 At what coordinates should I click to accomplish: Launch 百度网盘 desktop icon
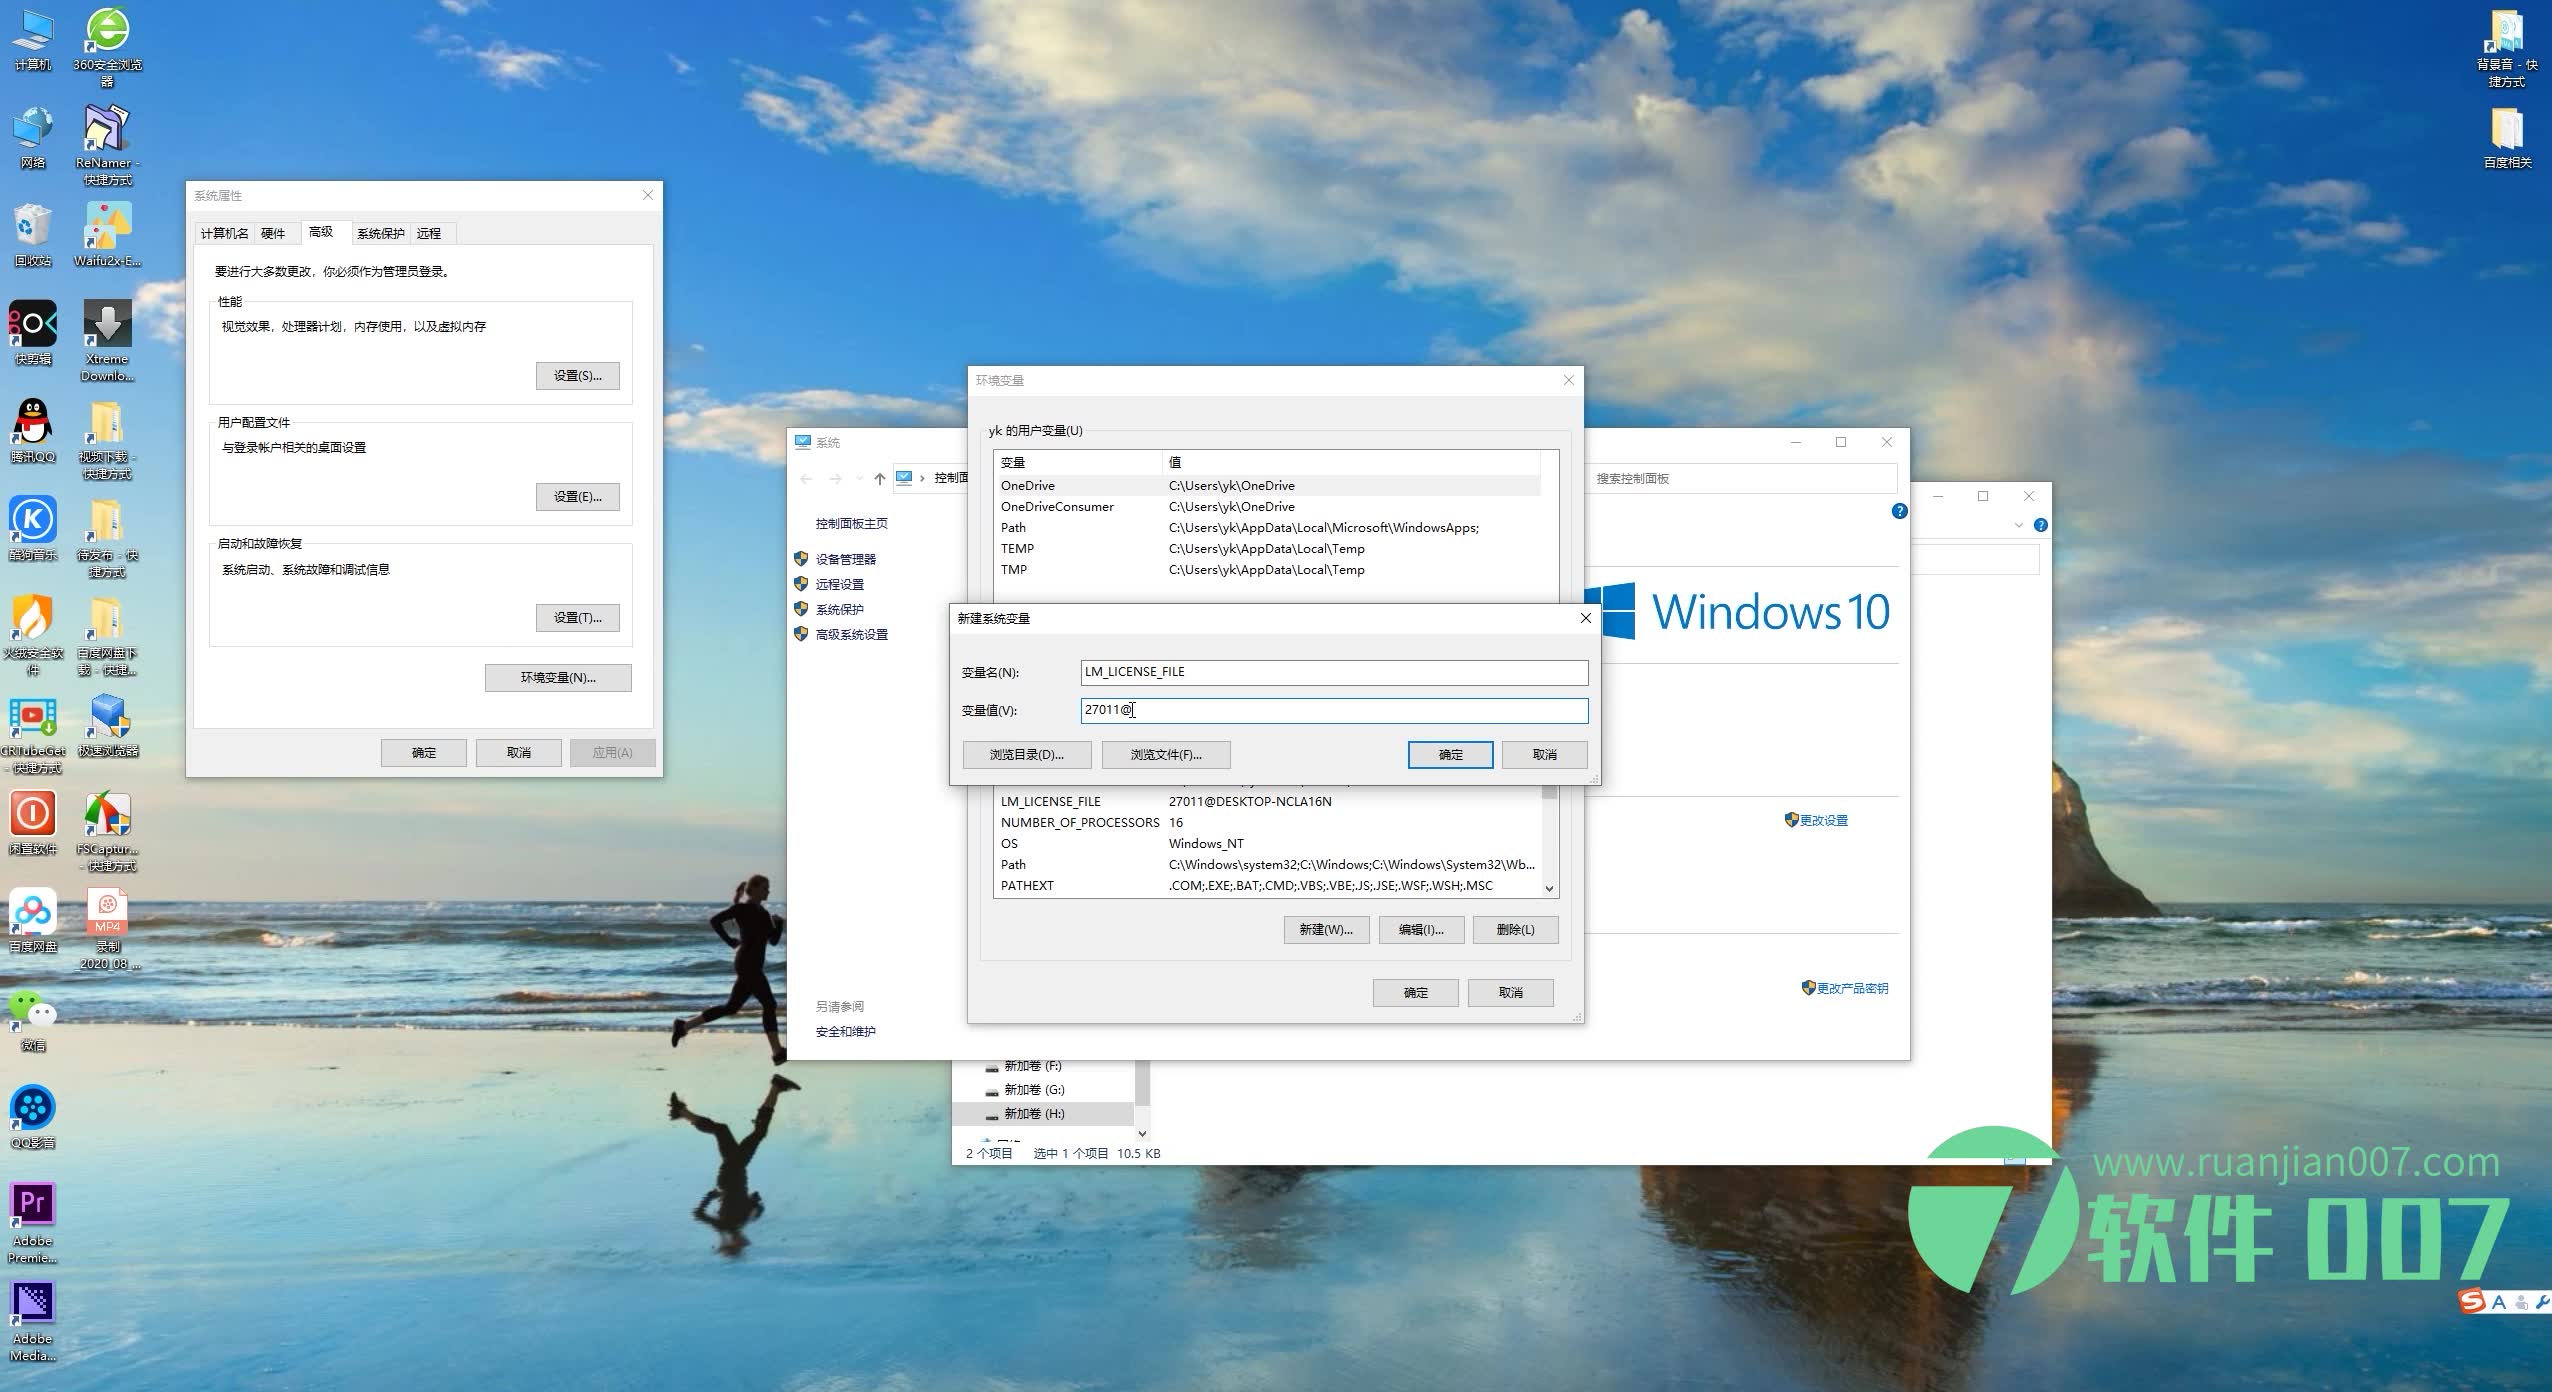point(33,922)
